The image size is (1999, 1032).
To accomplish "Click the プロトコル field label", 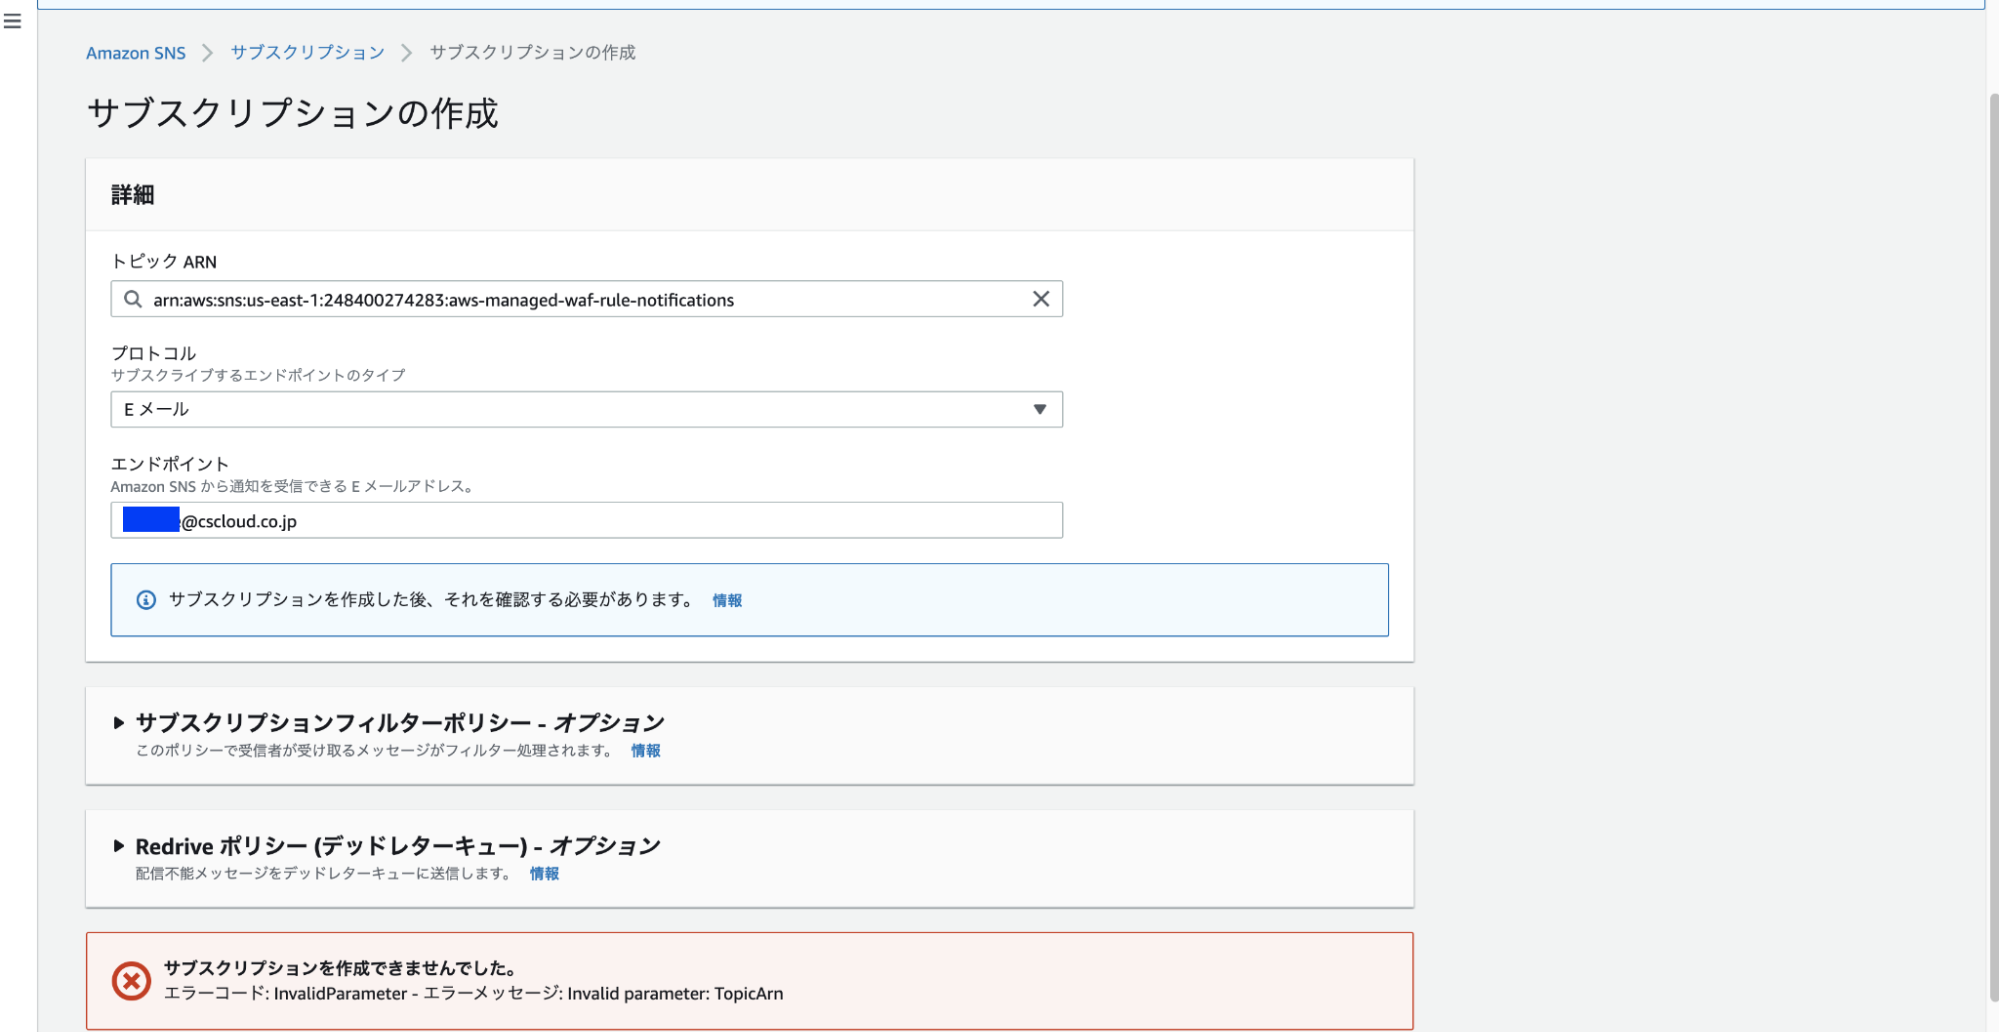I will click(x=154, y=353).
